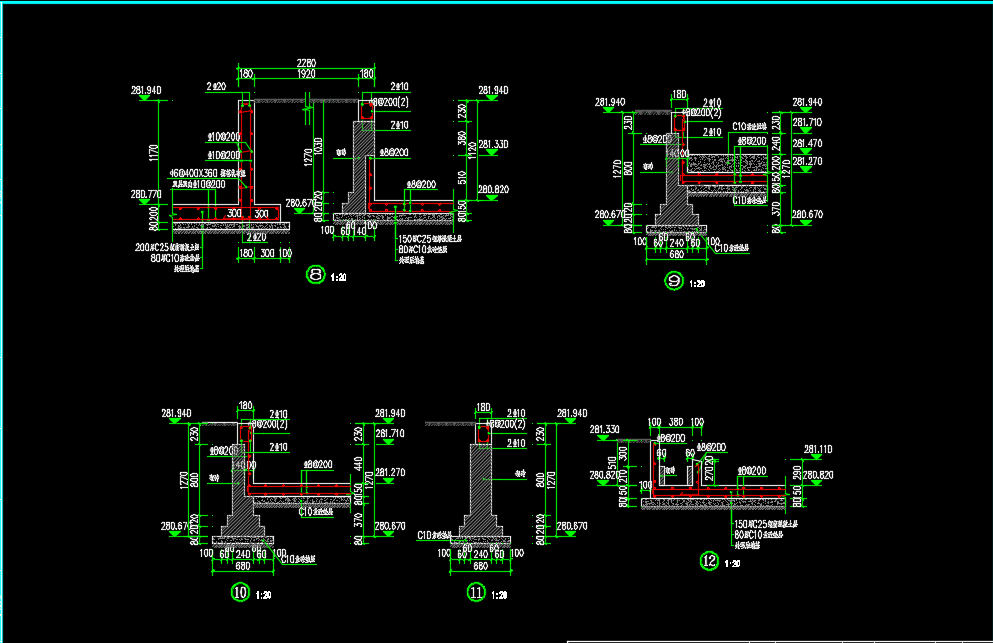Click the circled detail number 8 marker

[x=315, y=274]
